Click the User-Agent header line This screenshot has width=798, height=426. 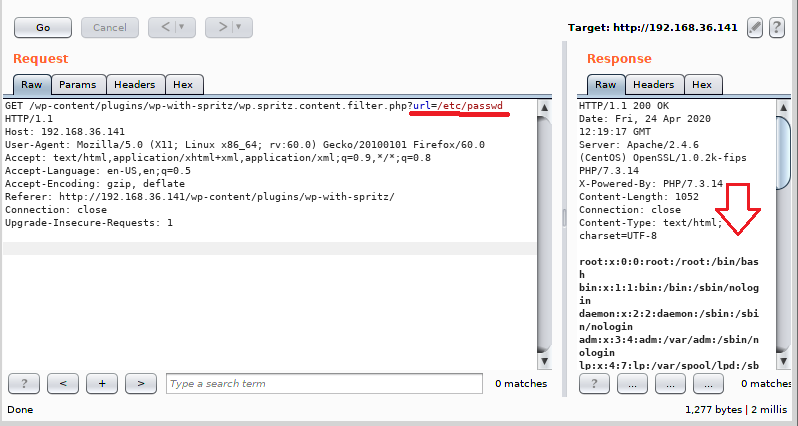pyautogui.click(x=245, y=145)
